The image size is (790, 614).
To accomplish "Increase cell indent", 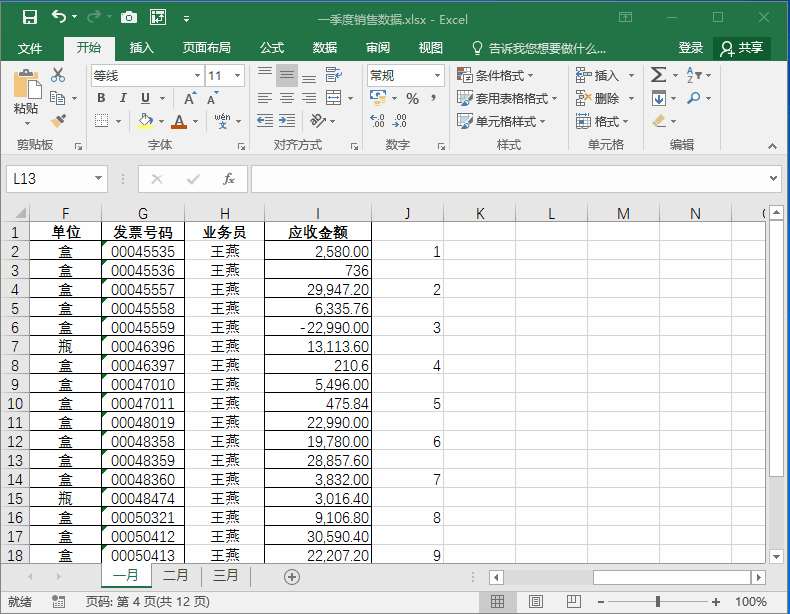I will coord(287,121).
